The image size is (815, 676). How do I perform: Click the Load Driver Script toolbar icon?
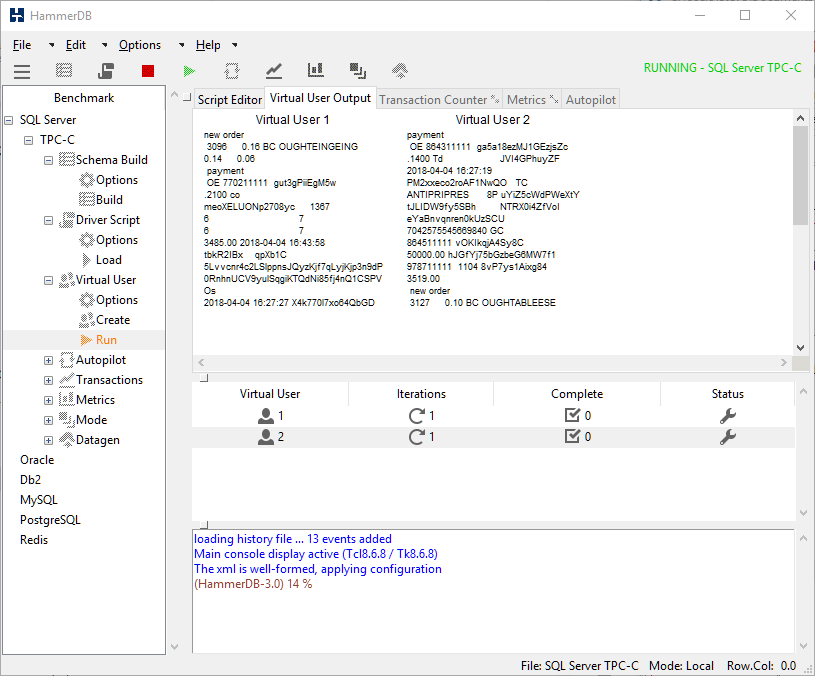(106, 71)
